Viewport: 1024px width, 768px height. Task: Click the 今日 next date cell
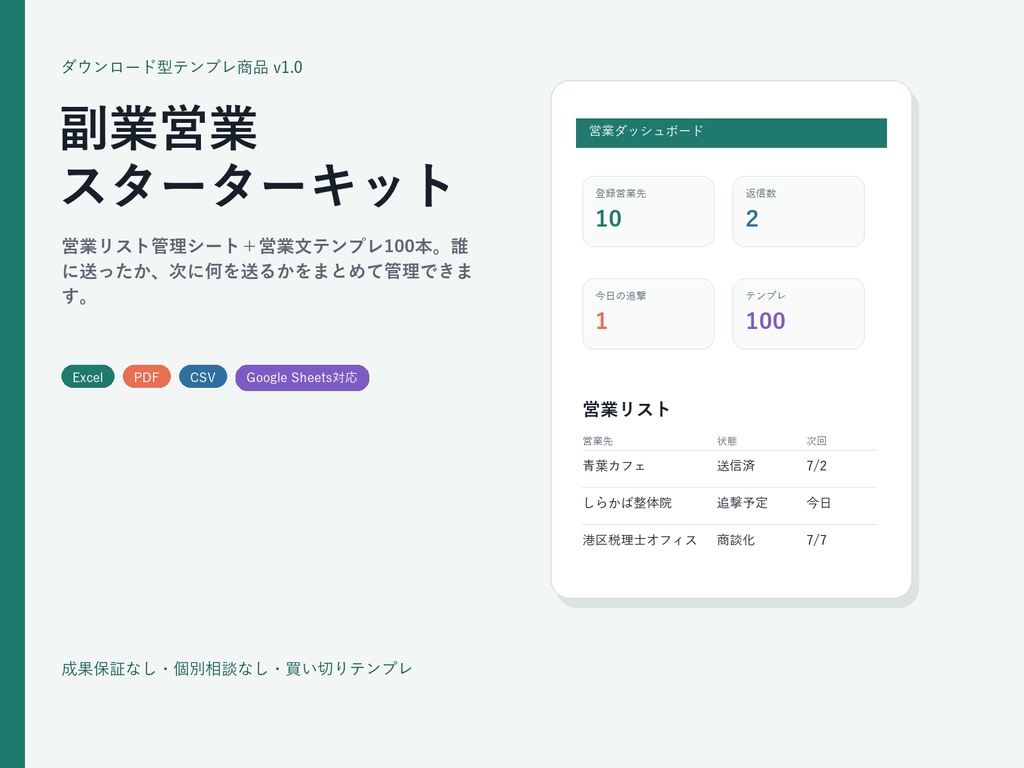(819, 503)
